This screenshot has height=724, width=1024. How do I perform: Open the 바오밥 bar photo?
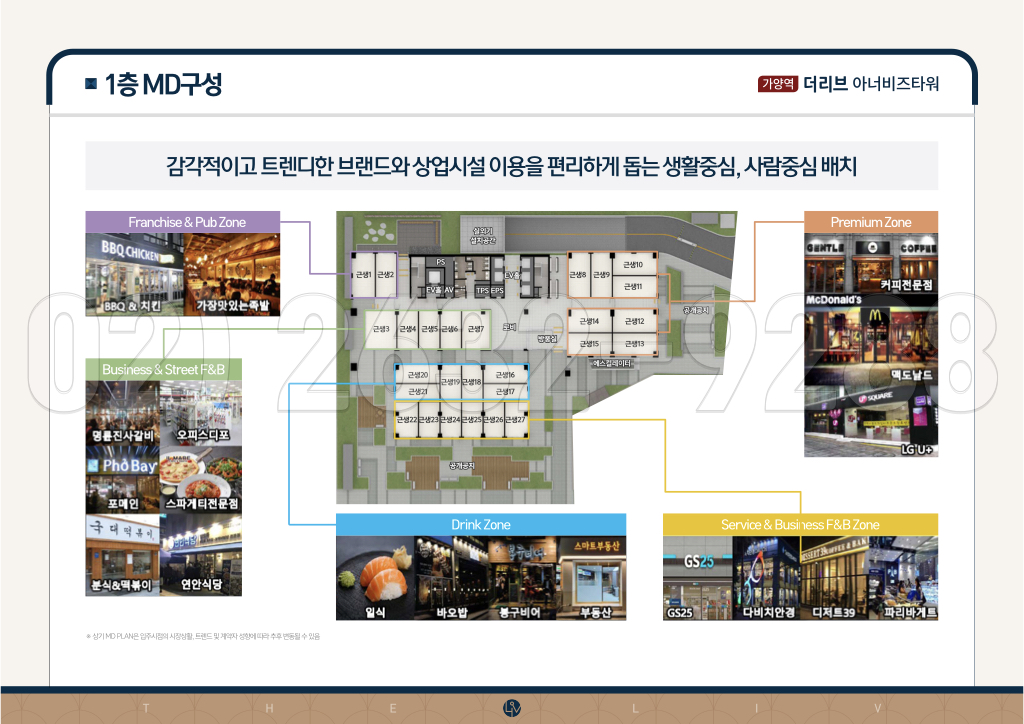(451, 578)
